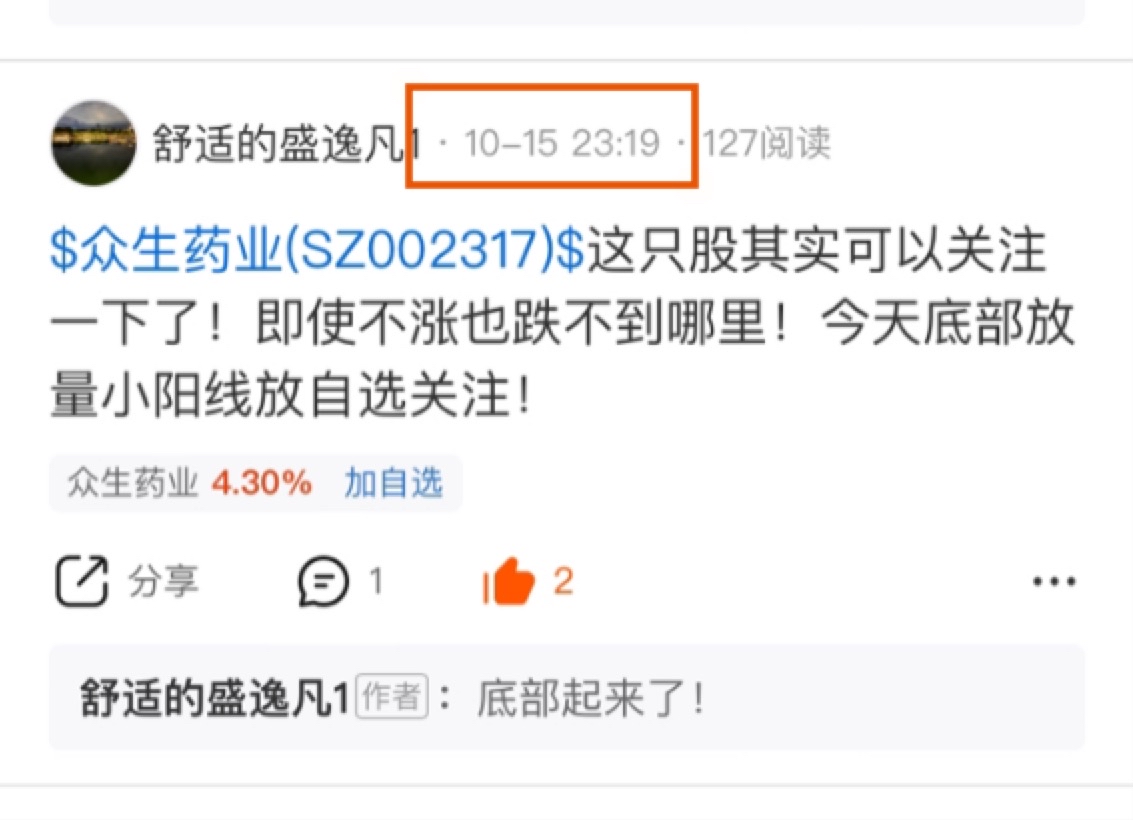
Task: Click 加自选 to add stock to watchlist
Action: click(393, 483)
